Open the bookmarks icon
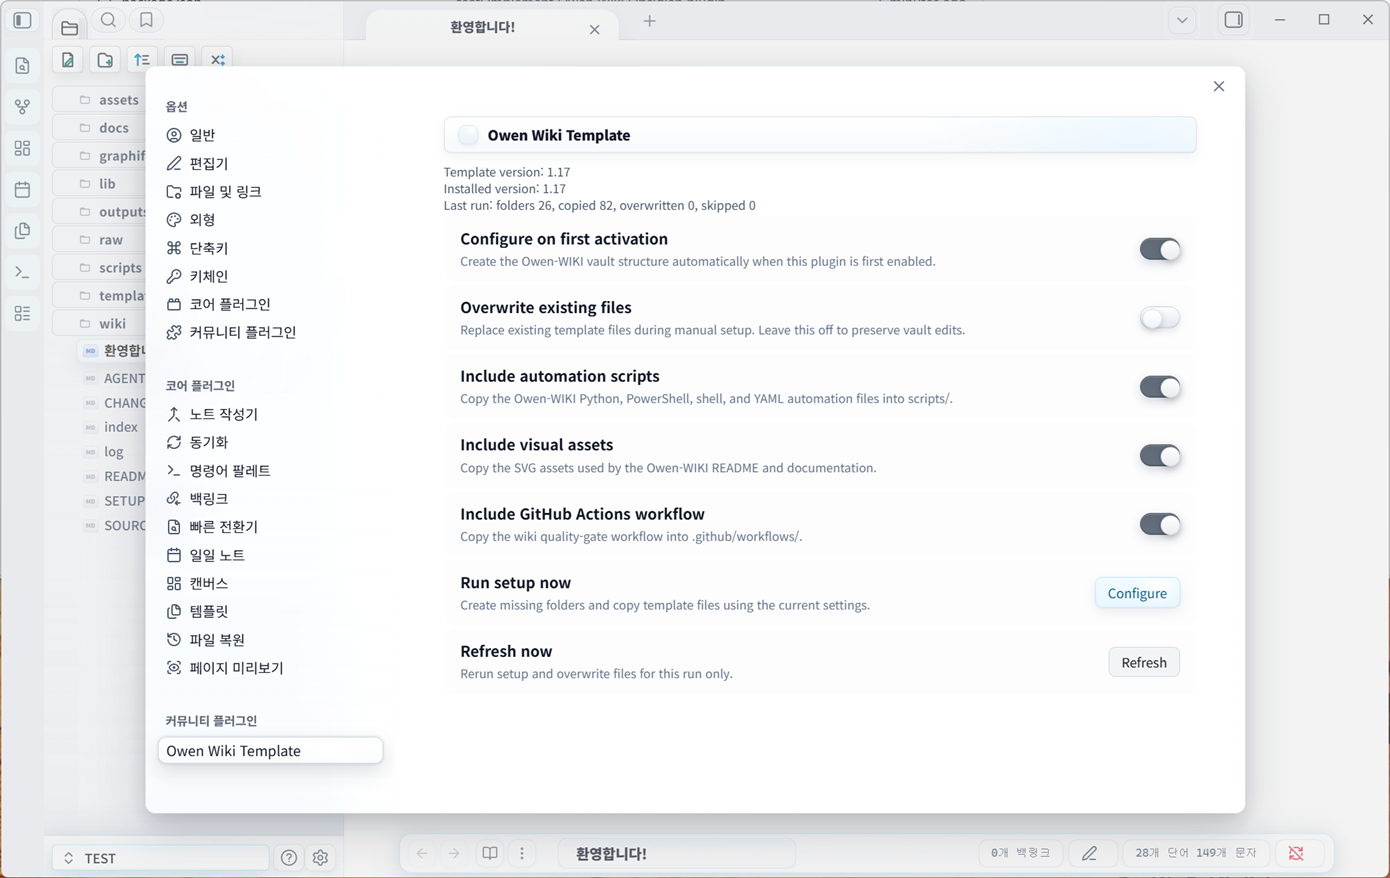 (146, 20)
